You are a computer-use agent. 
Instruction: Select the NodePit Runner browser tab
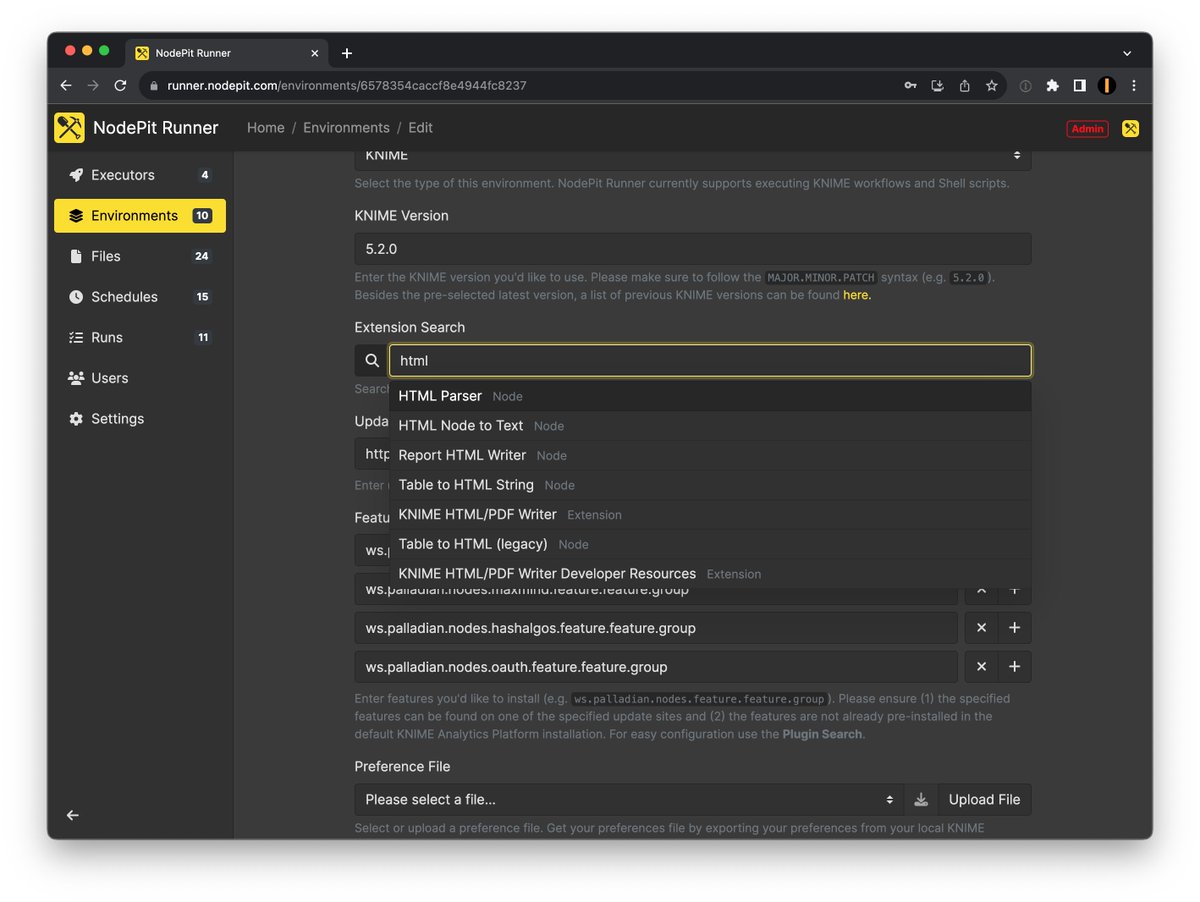pos(228,53)
